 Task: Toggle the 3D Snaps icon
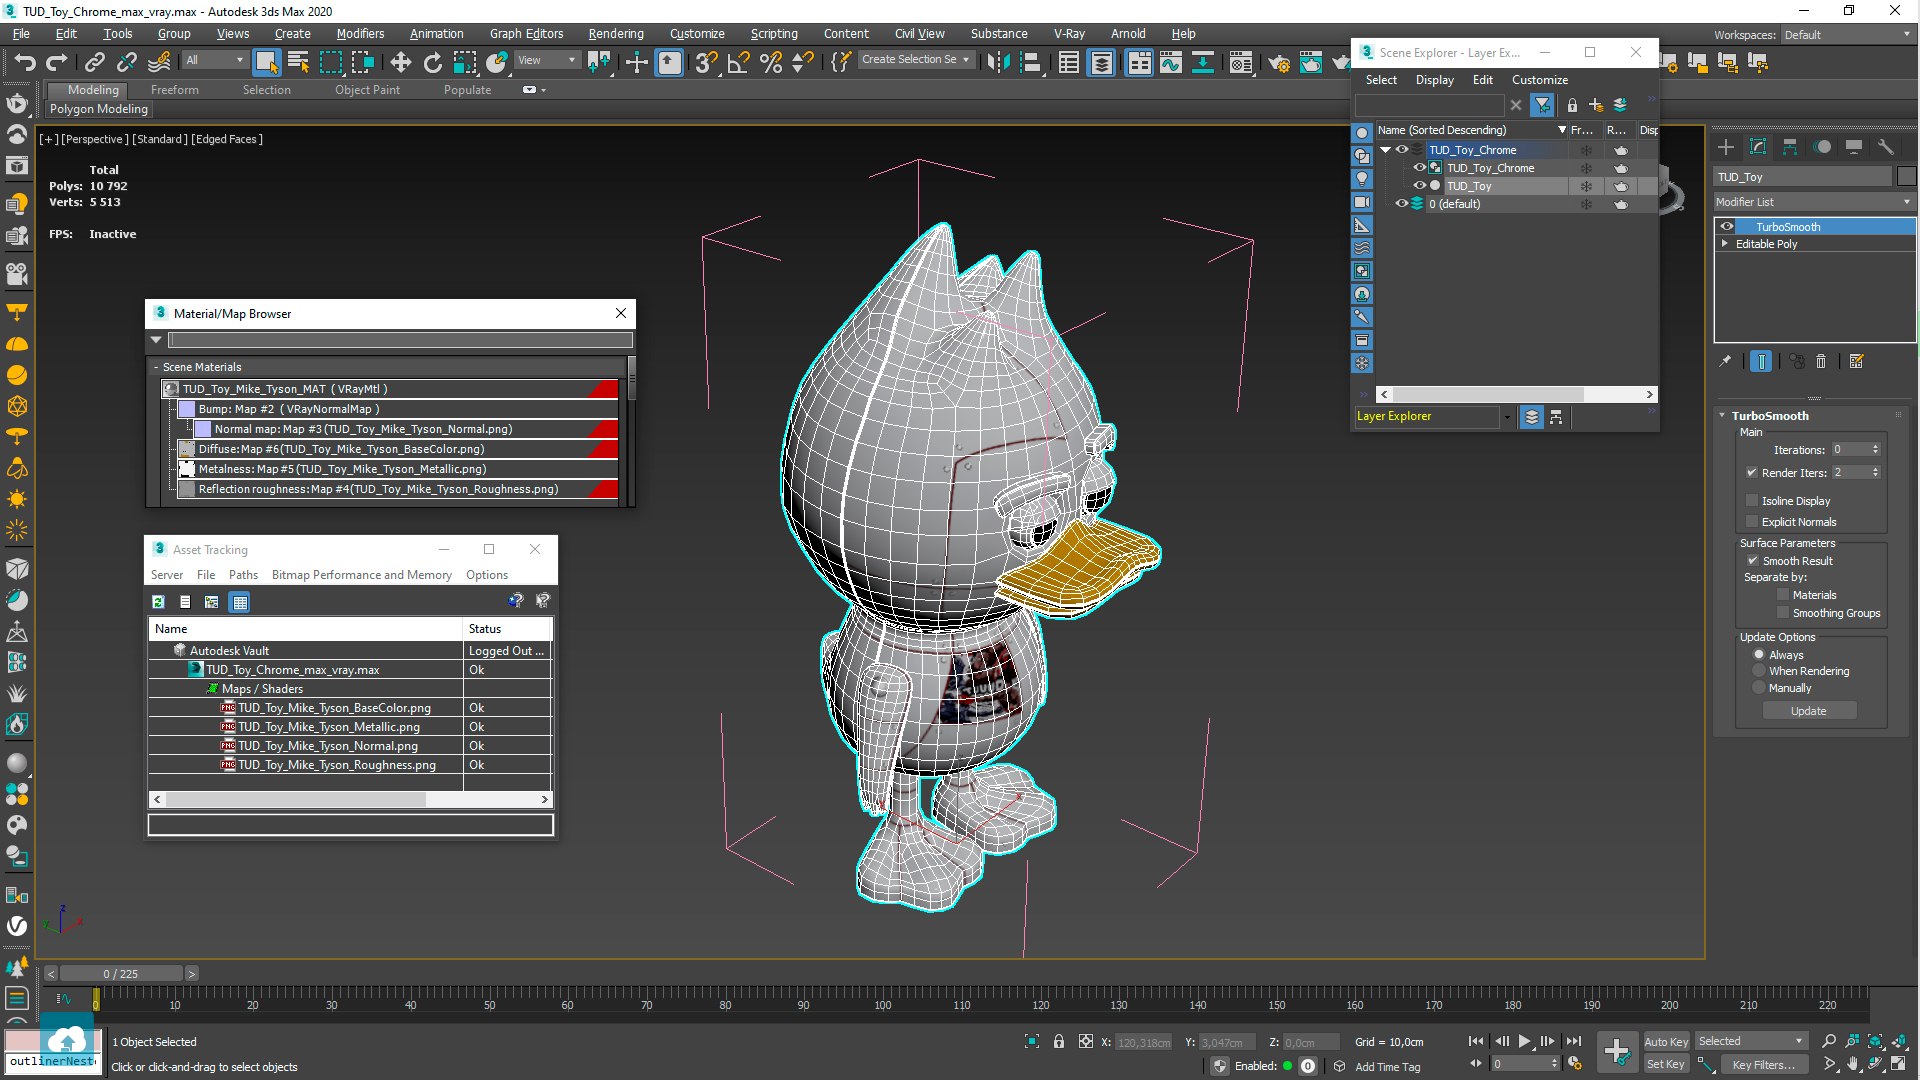pos(706,63)
